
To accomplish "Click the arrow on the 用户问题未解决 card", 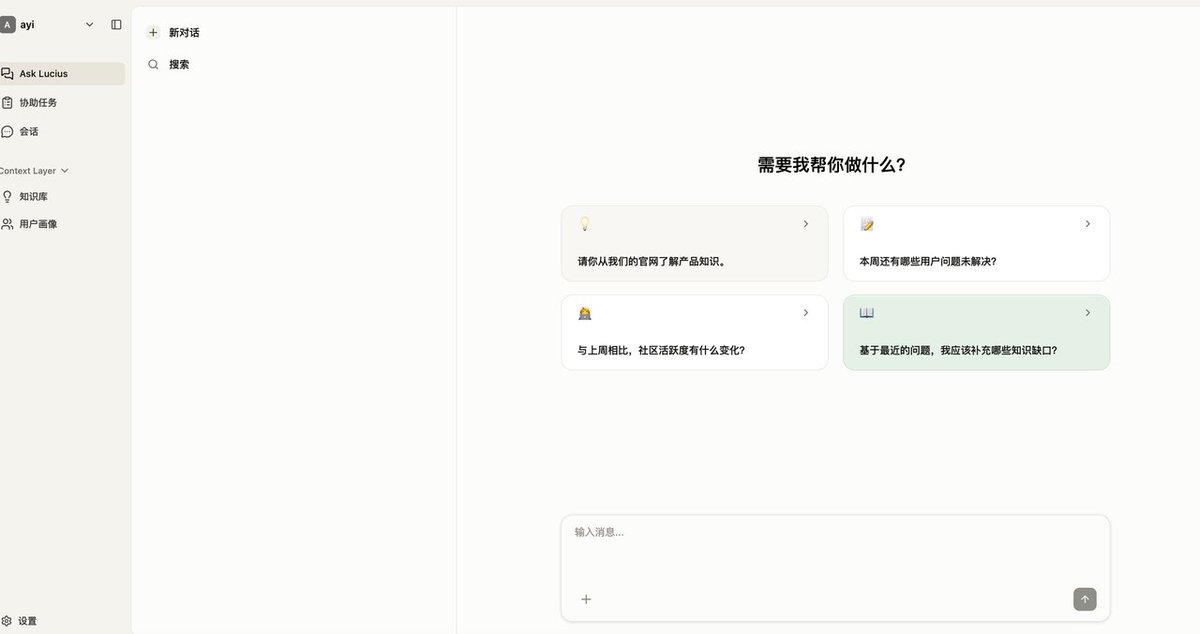I will tap(1088, 224).
